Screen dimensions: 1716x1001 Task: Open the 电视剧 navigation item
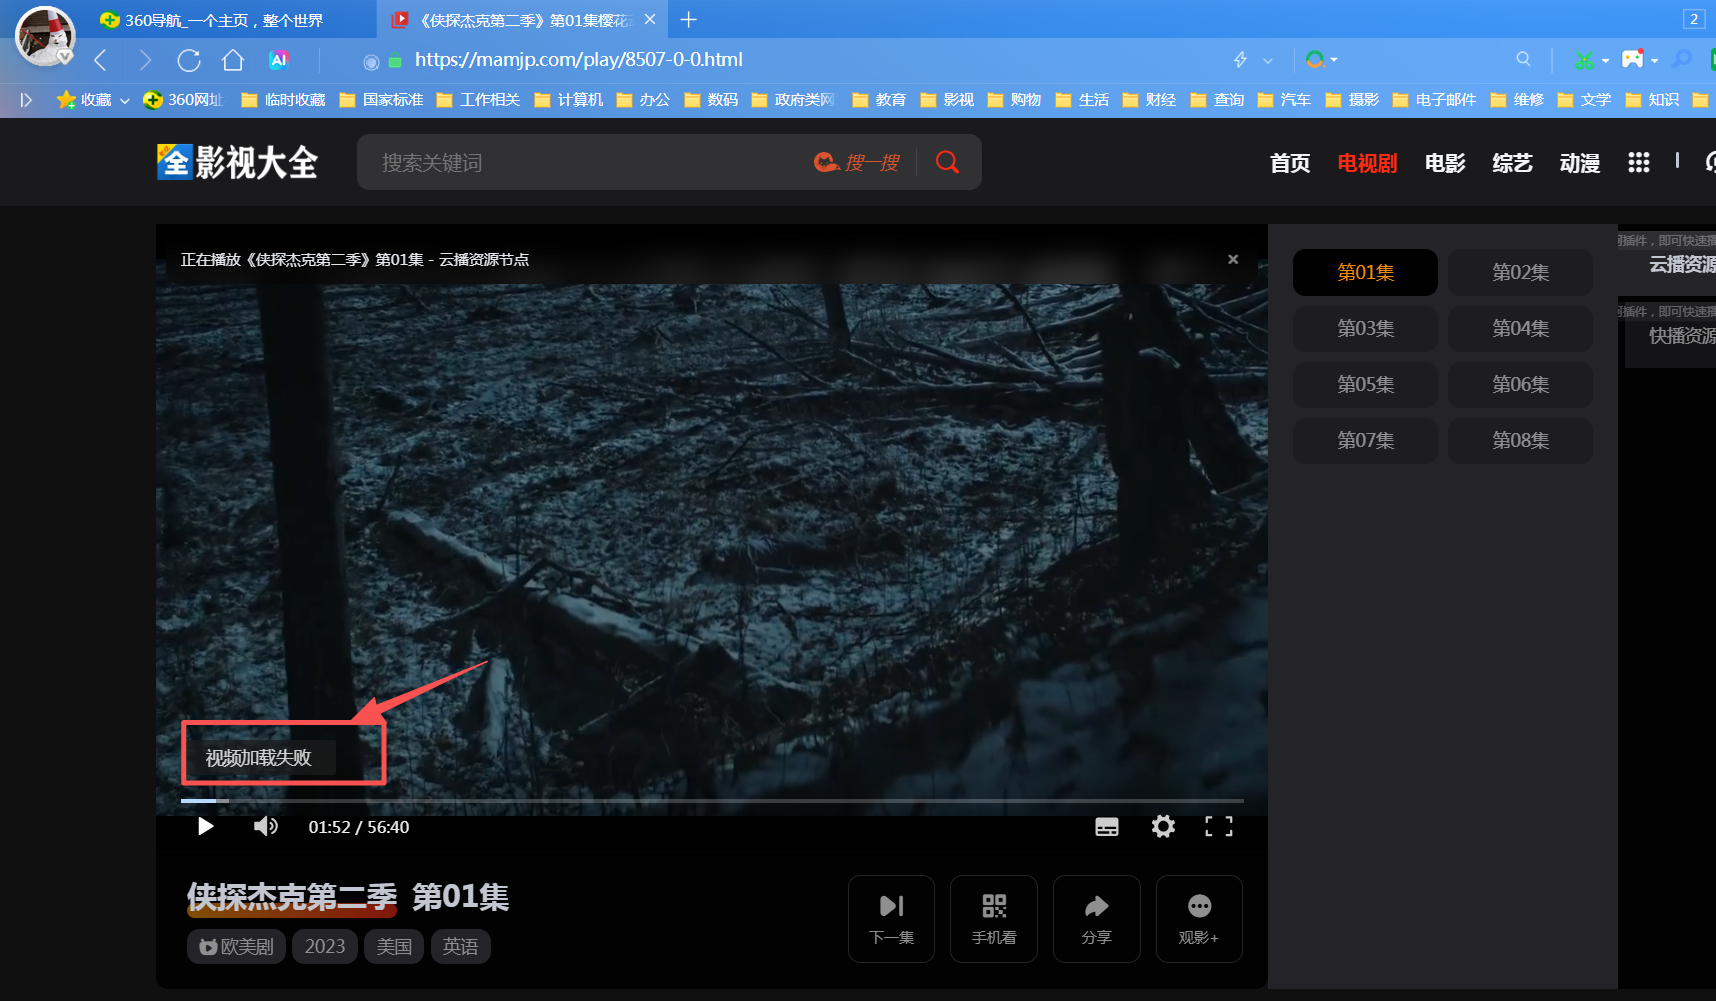pyautogui.click(x=1367, y=163)
